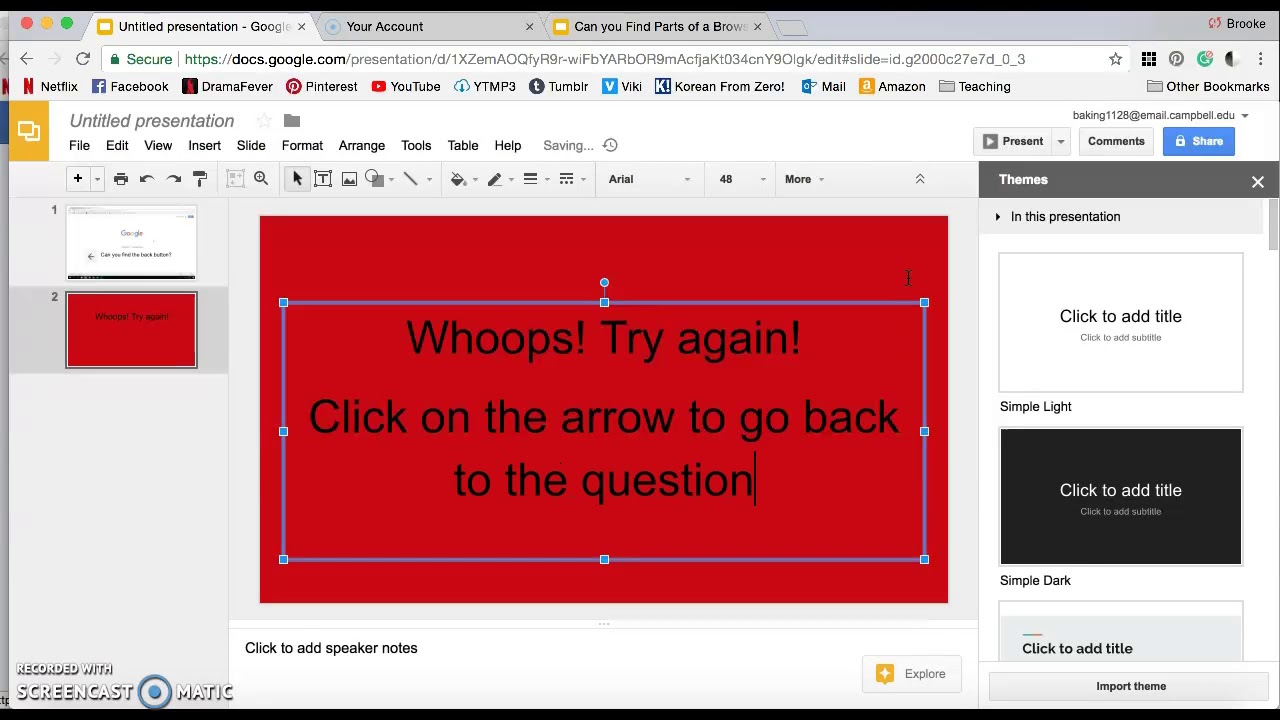Open the font size 48 dropdown
Image resolution: width=1280 pixels, height=720 pixels.
coord(742,179)
